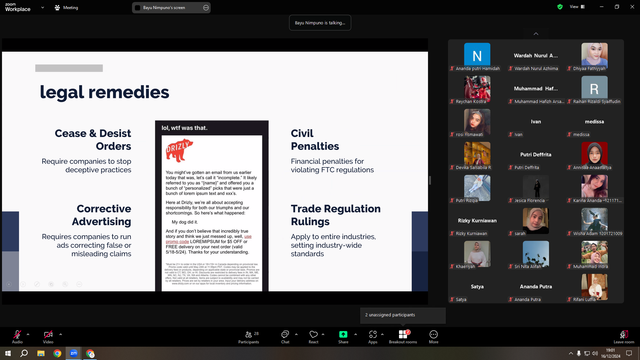
Task: Open Zoom Workplace dropdown arrow
Action: 42,7
